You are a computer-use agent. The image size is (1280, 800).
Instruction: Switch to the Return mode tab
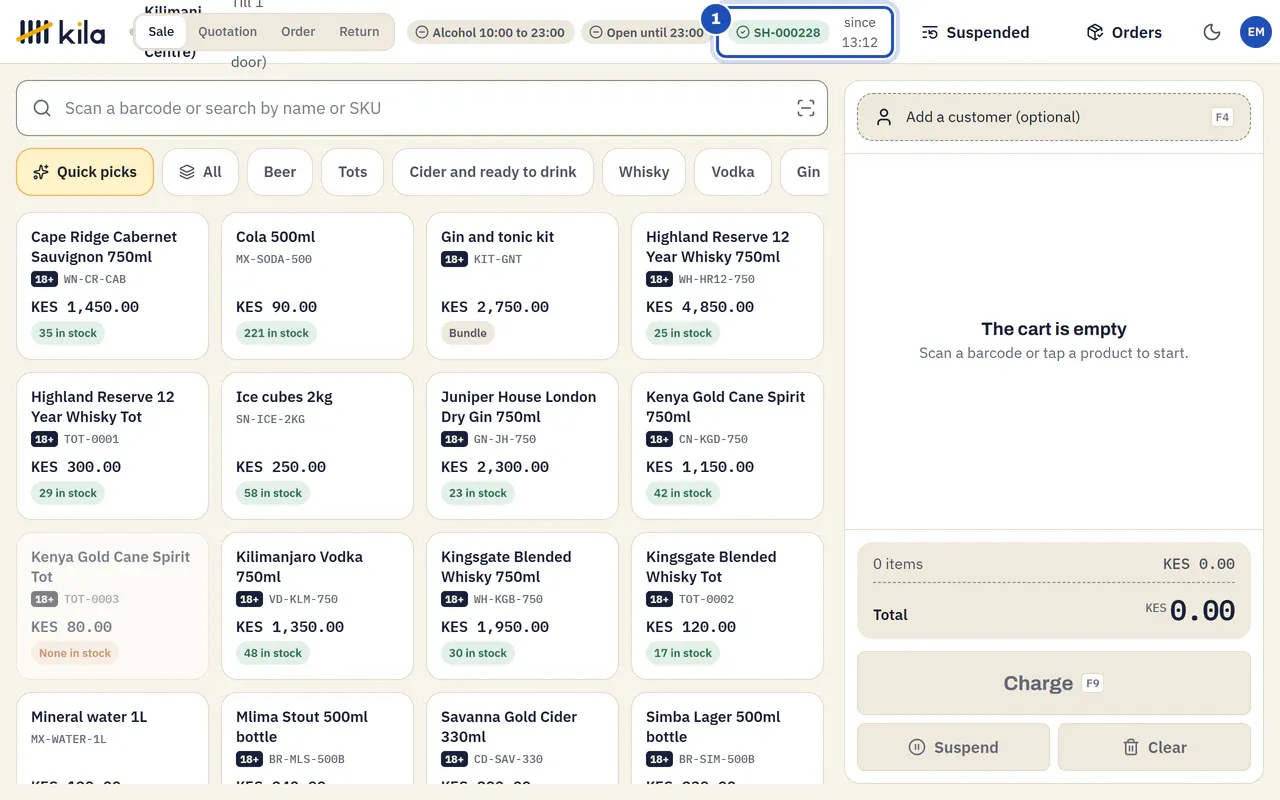[359, 32]
